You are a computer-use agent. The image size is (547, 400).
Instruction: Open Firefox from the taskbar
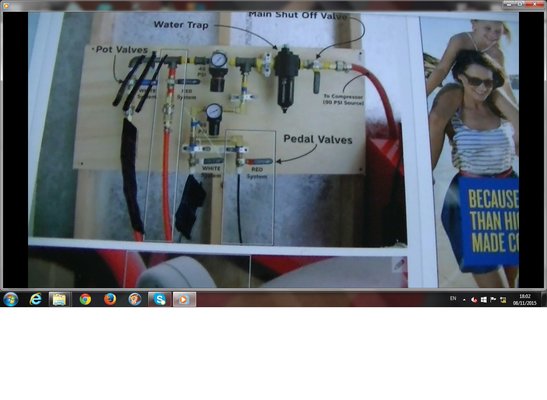point(110,299)
